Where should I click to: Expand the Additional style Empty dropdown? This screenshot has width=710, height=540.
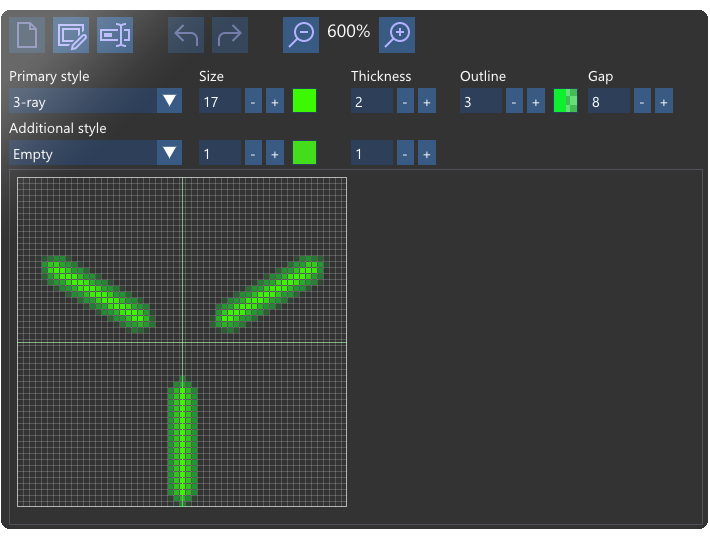96,153
